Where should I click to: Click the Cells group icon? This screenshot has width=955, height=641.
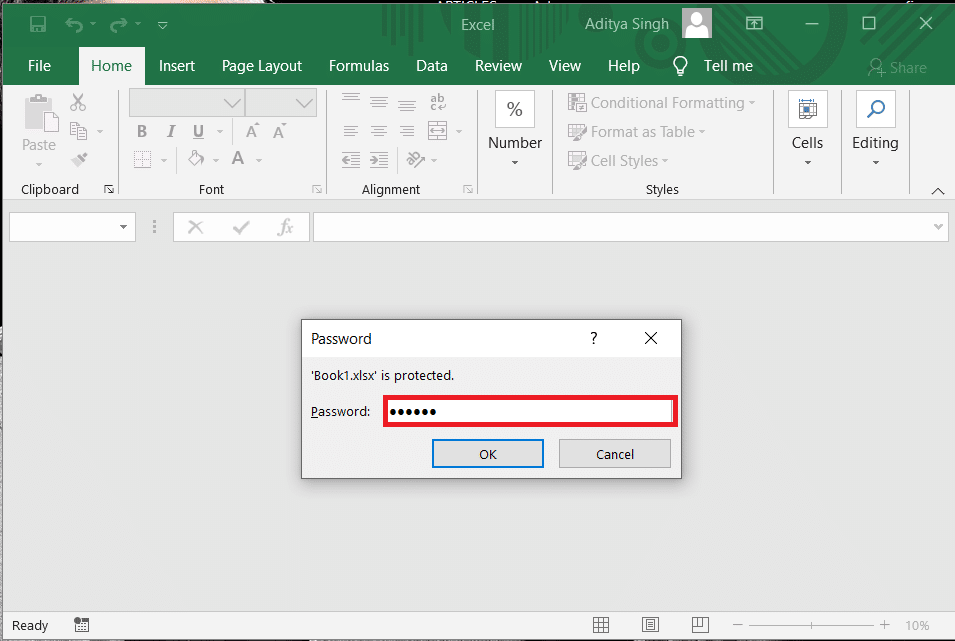click(x=807, y=108)
